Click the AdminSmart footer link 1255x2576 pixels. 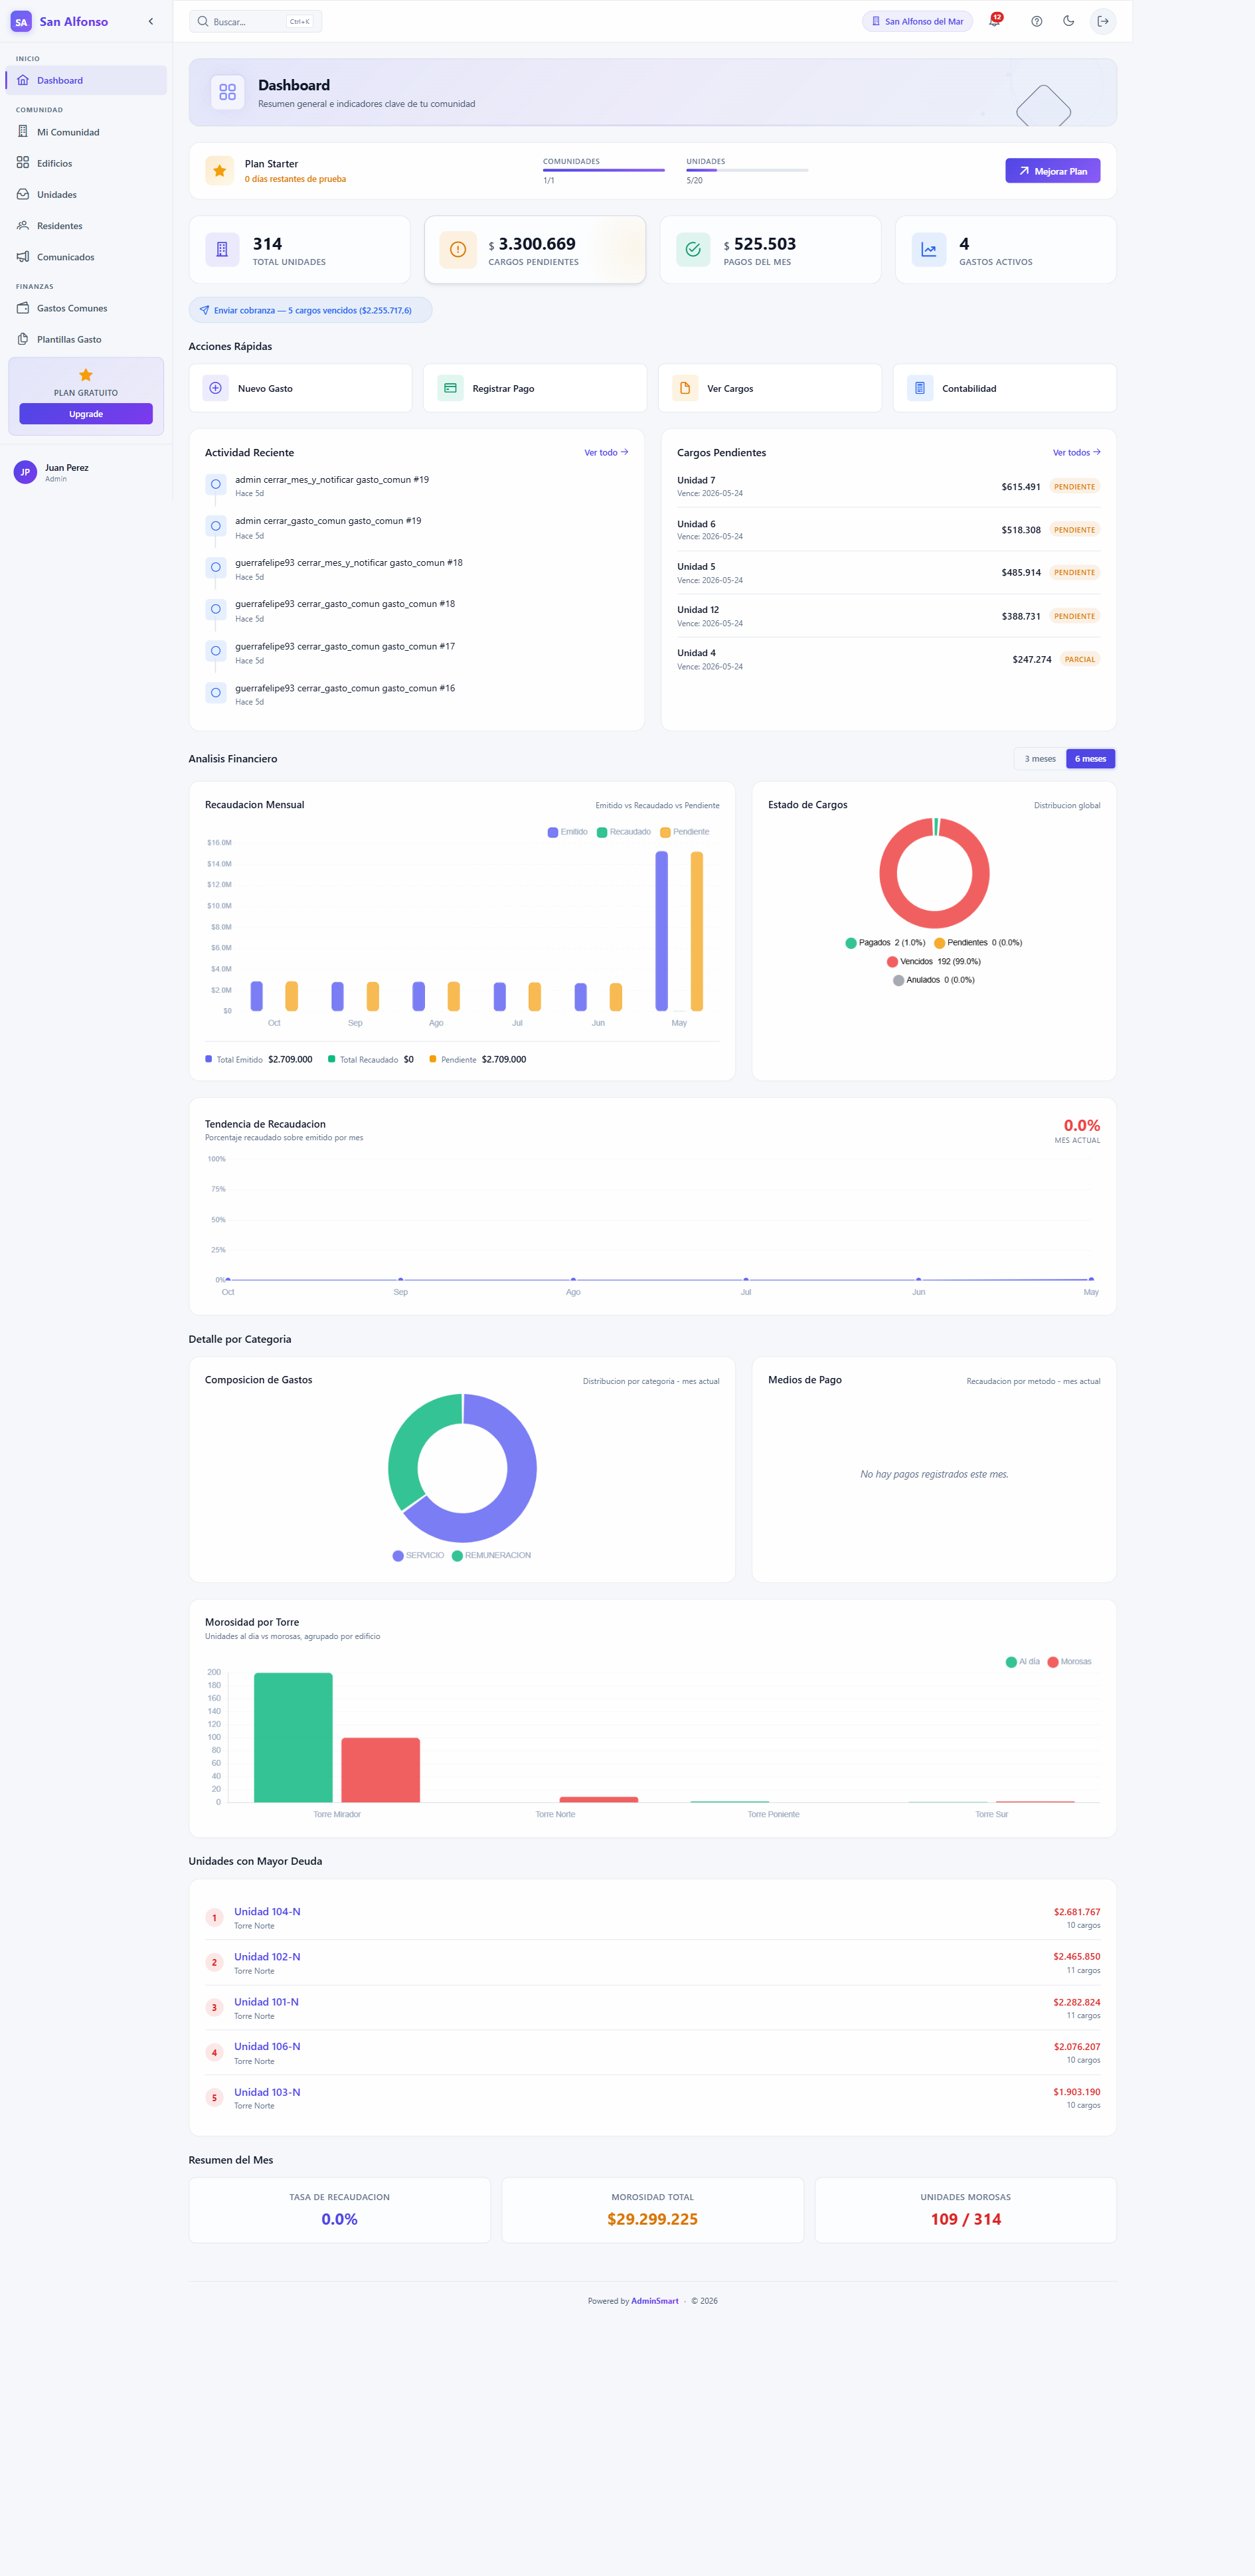(x=655, y=2300)
